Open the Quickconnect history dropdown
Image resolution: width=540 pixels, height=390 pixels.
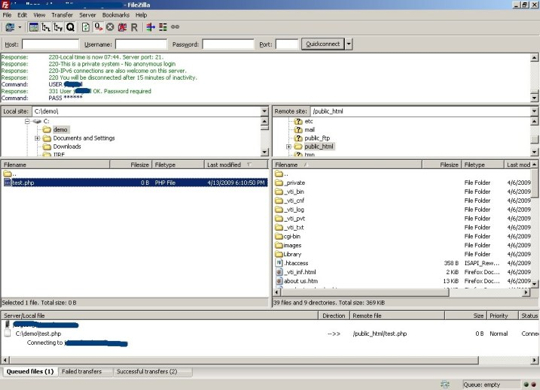(x=349, y=44)
